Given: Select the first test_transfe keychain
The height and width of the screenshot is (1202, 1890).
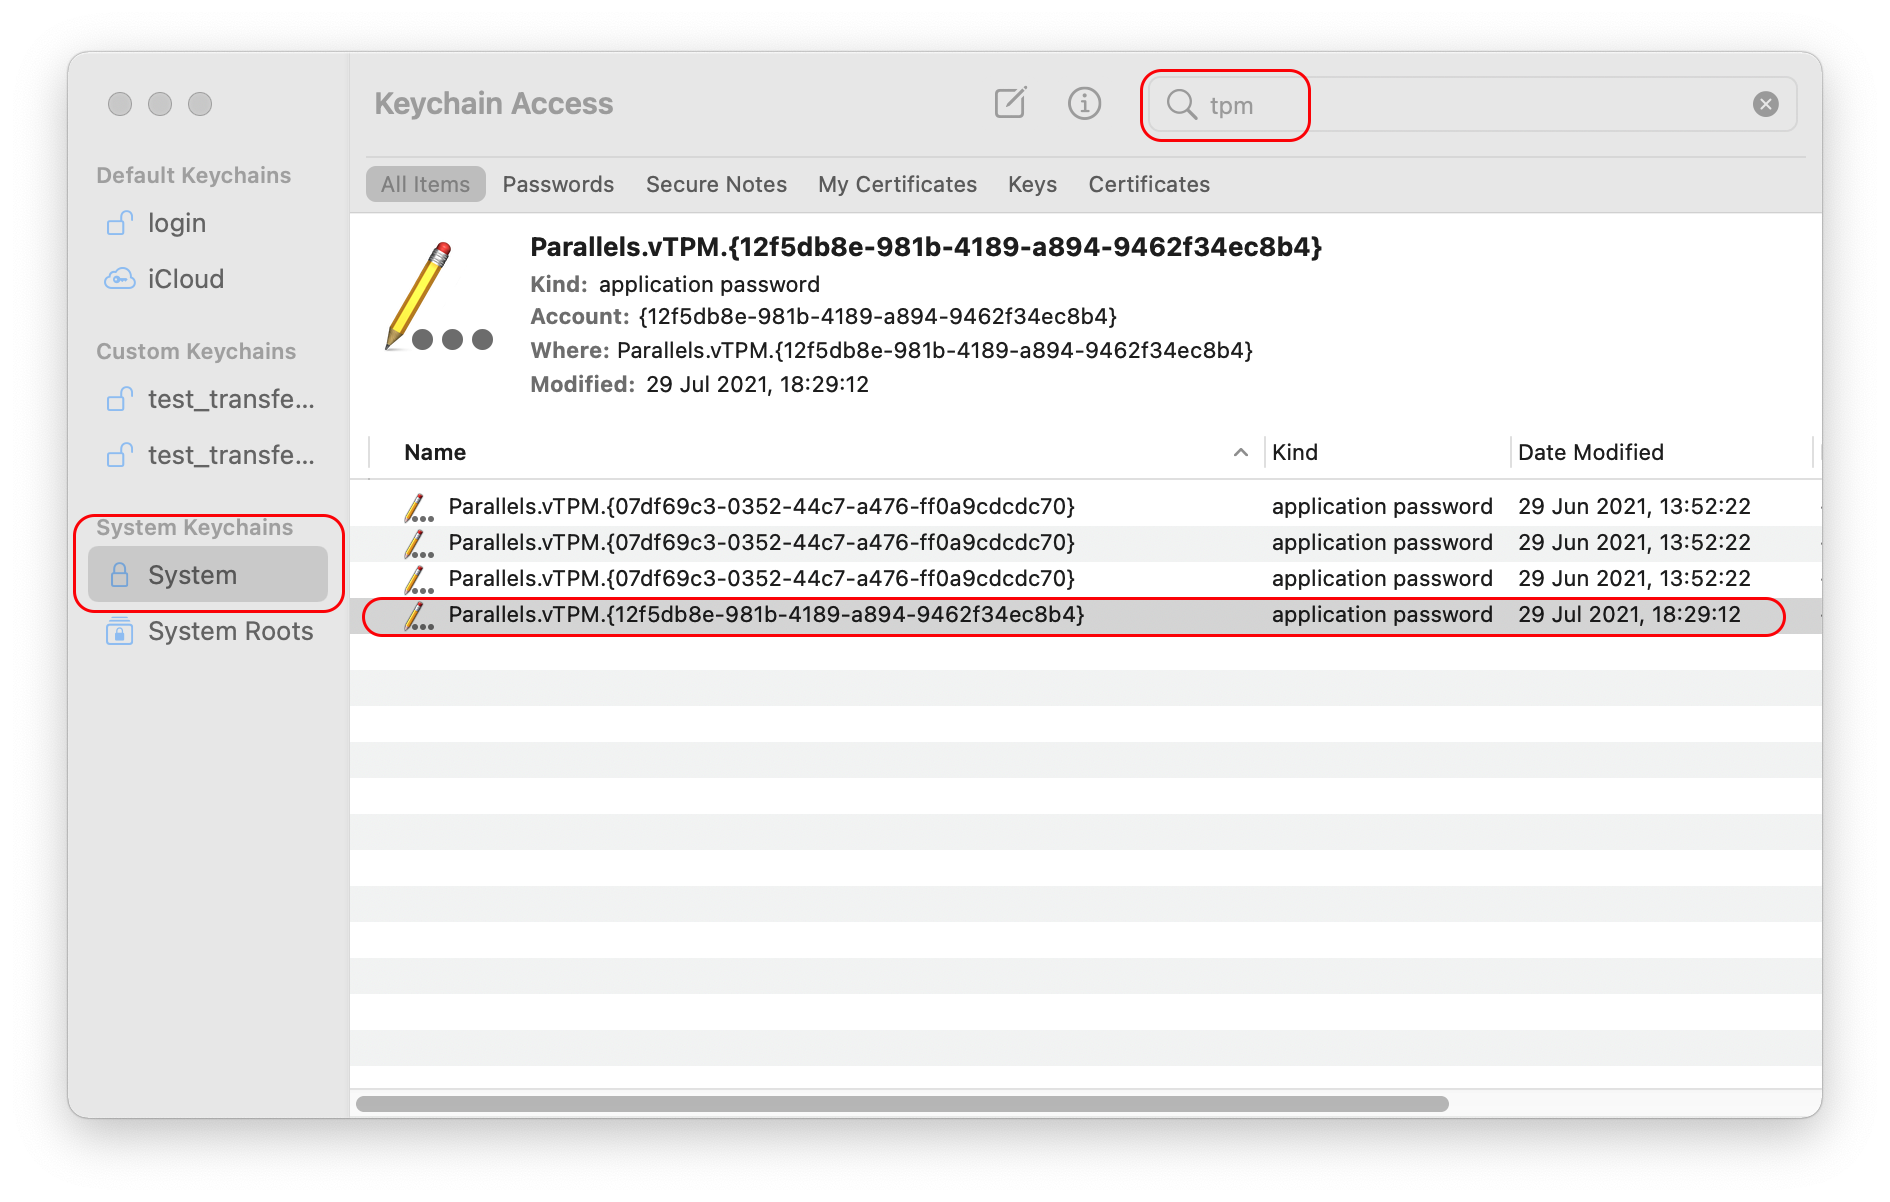Looking at the screenshot, I should coord(230,399).
